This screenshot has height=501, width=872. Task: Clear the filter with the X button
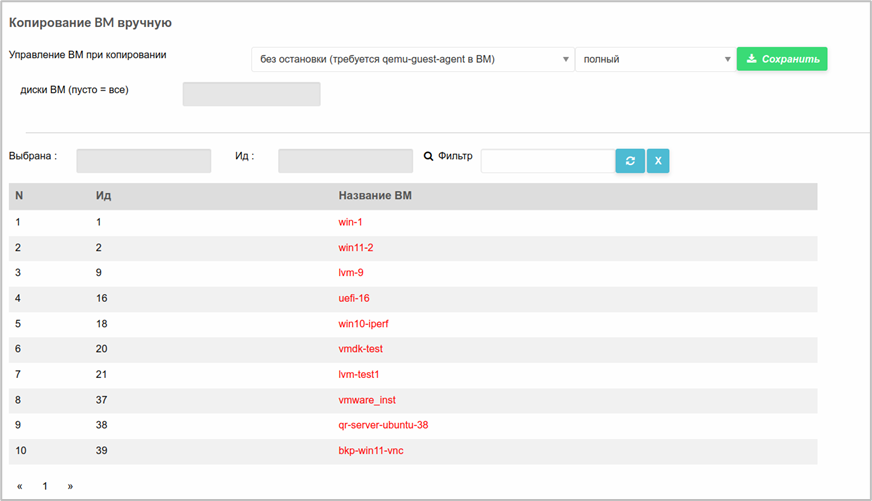click(658, 161)
